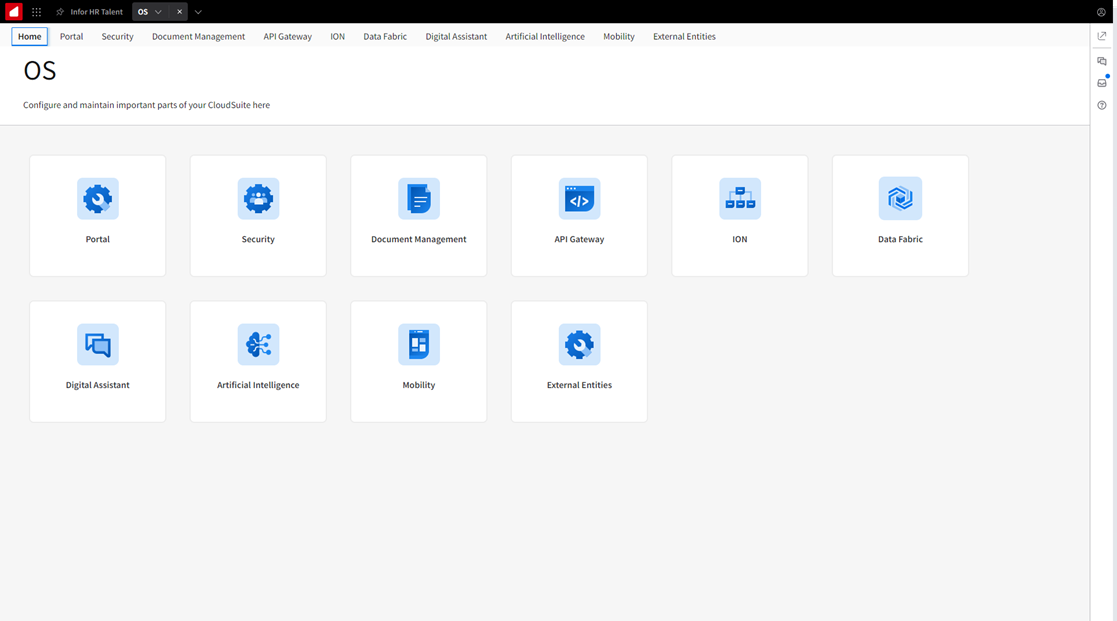Open the app launcher grid icon
This screenshot has height=621, width=1117.
click(36, 12)
